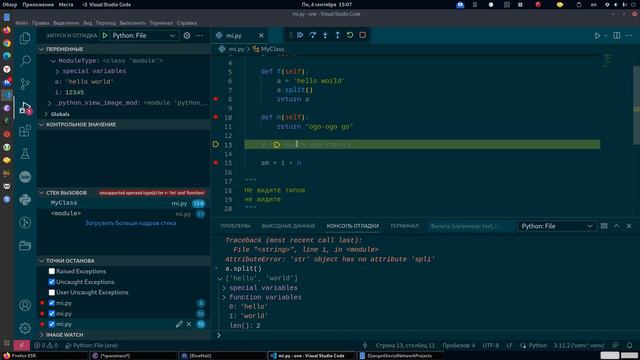Restart the debug session
The height and width of the screenshot is (360, 640).
tap(350, 35)
